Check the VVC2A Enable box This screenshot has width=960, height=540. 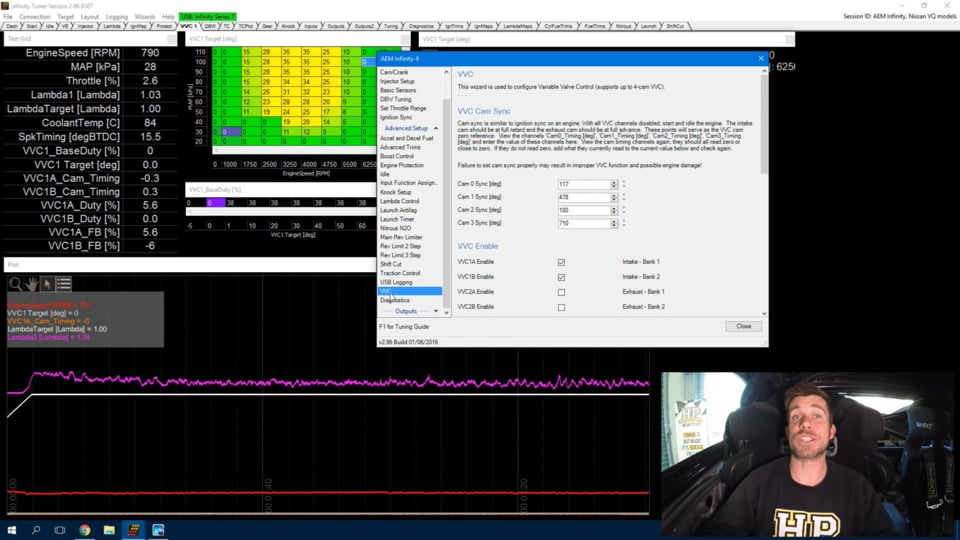561,292
